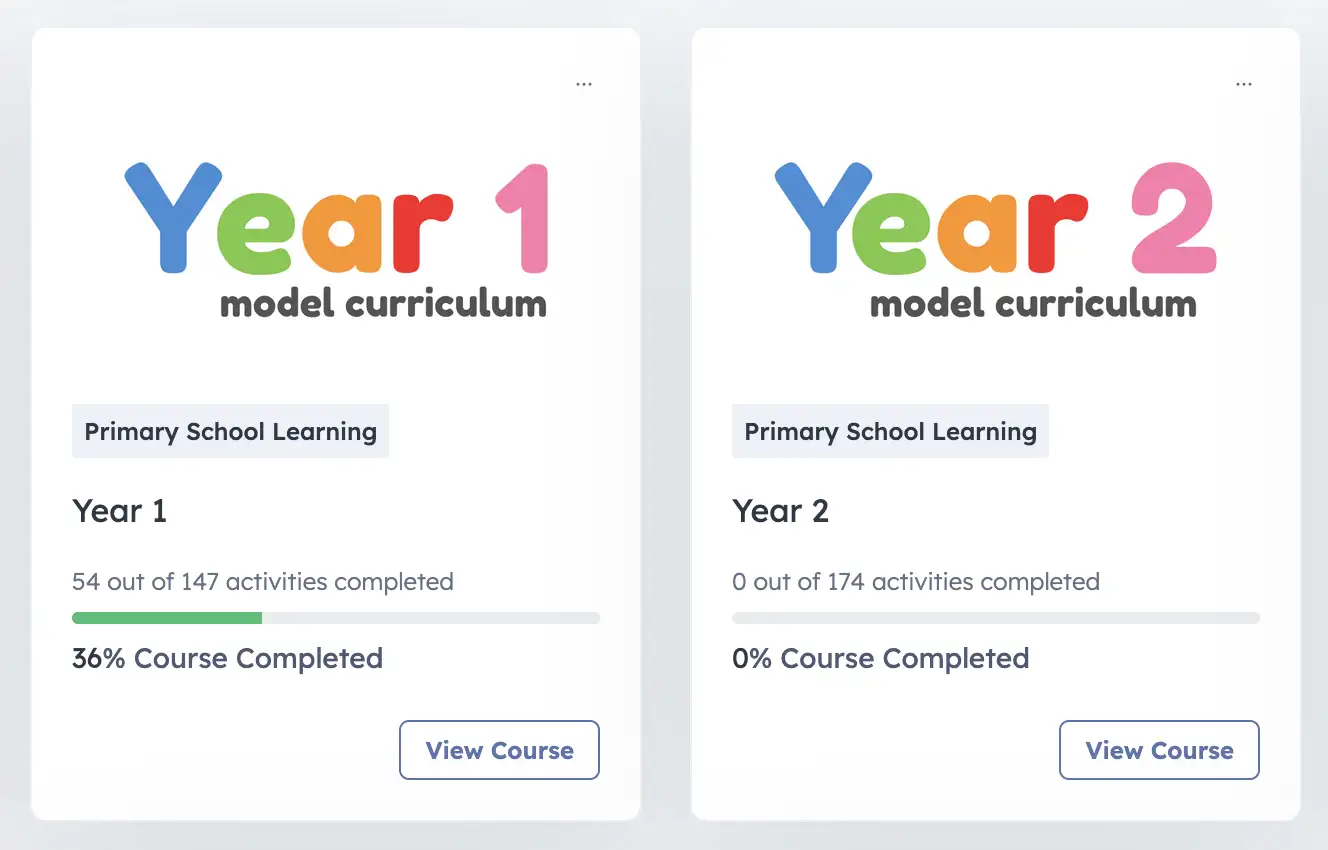Image resolution: width=1328 pixels, height=850 pixels.
Task: Open the Year 1 course title
Action: (x=120, y=511)
